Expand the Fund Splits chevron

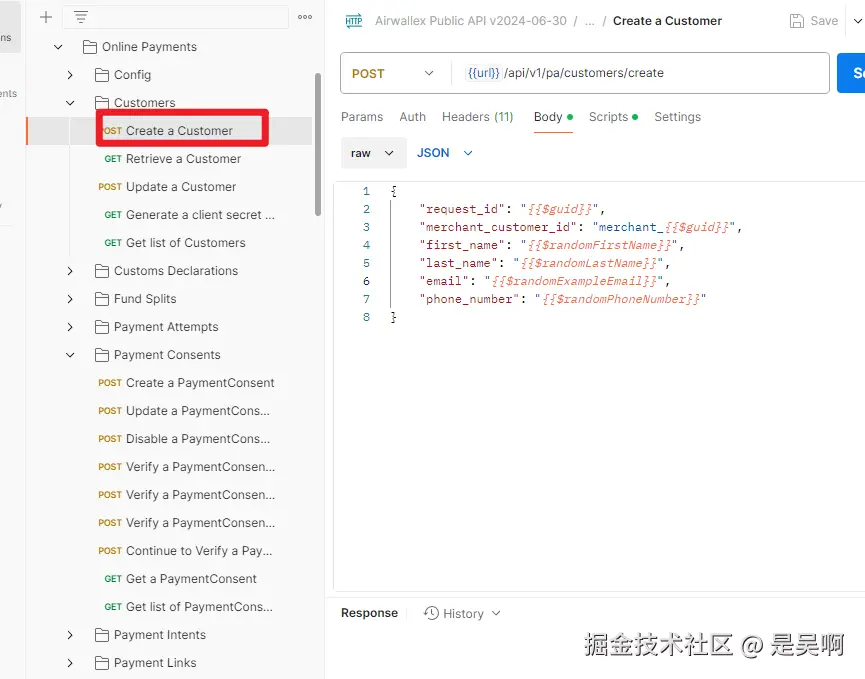70,299
